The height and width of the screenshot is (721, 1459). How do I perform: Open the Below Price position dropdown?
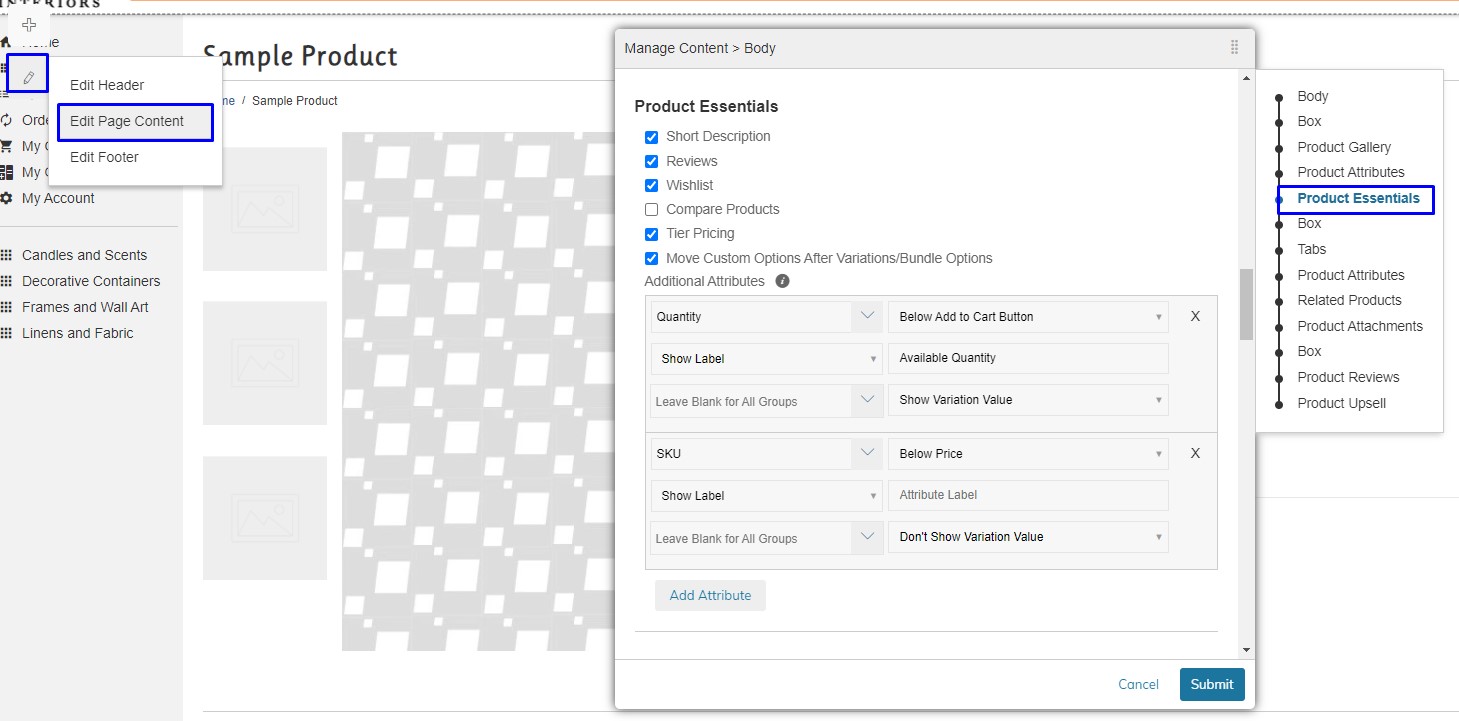1028,454
